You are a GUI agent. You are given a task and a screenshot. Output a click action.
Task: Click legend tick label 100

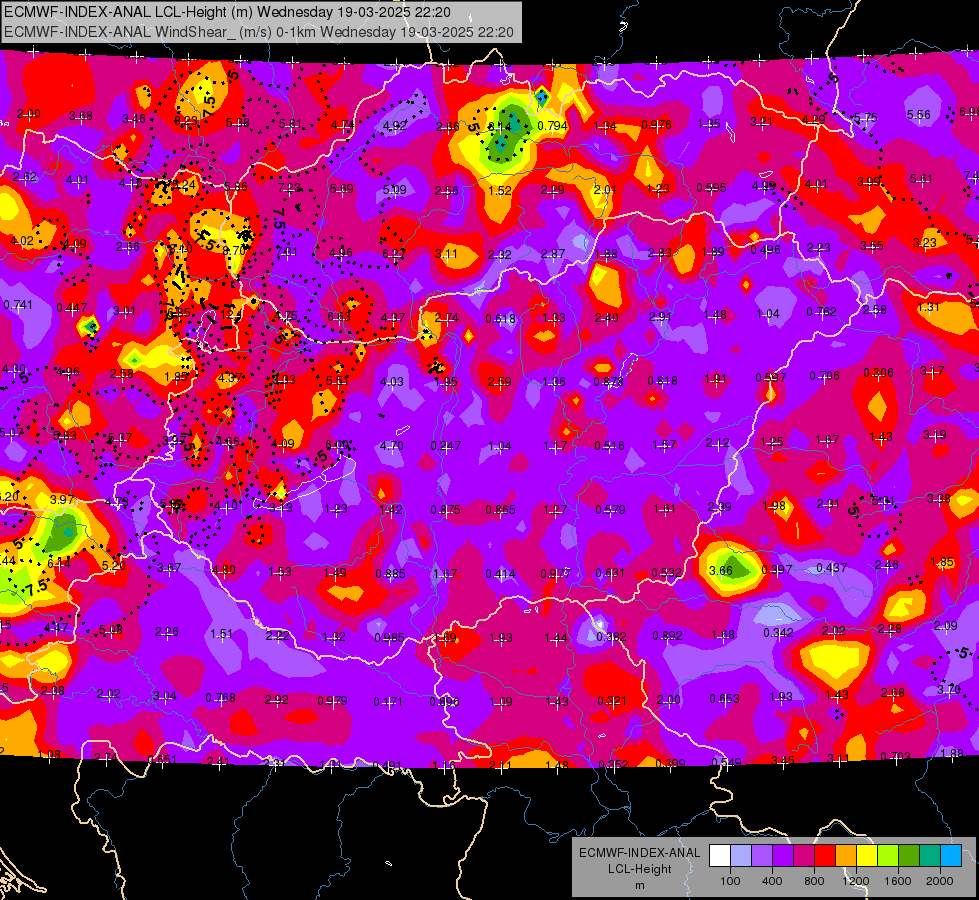[730, 881]
